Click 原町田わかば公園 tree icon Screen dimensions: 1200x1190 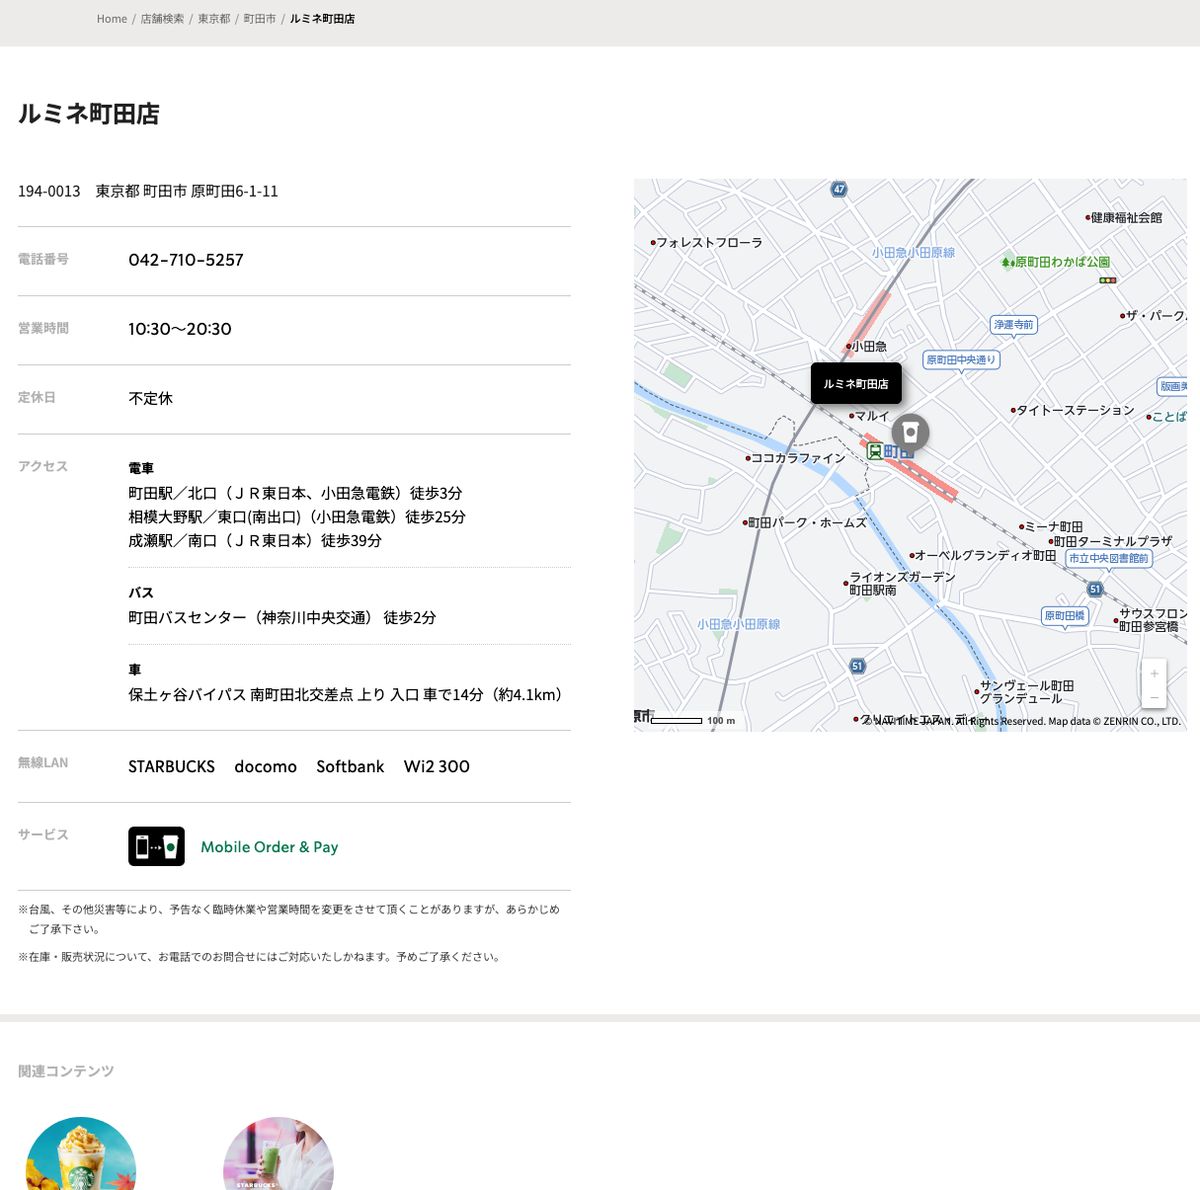point(1008,263)
